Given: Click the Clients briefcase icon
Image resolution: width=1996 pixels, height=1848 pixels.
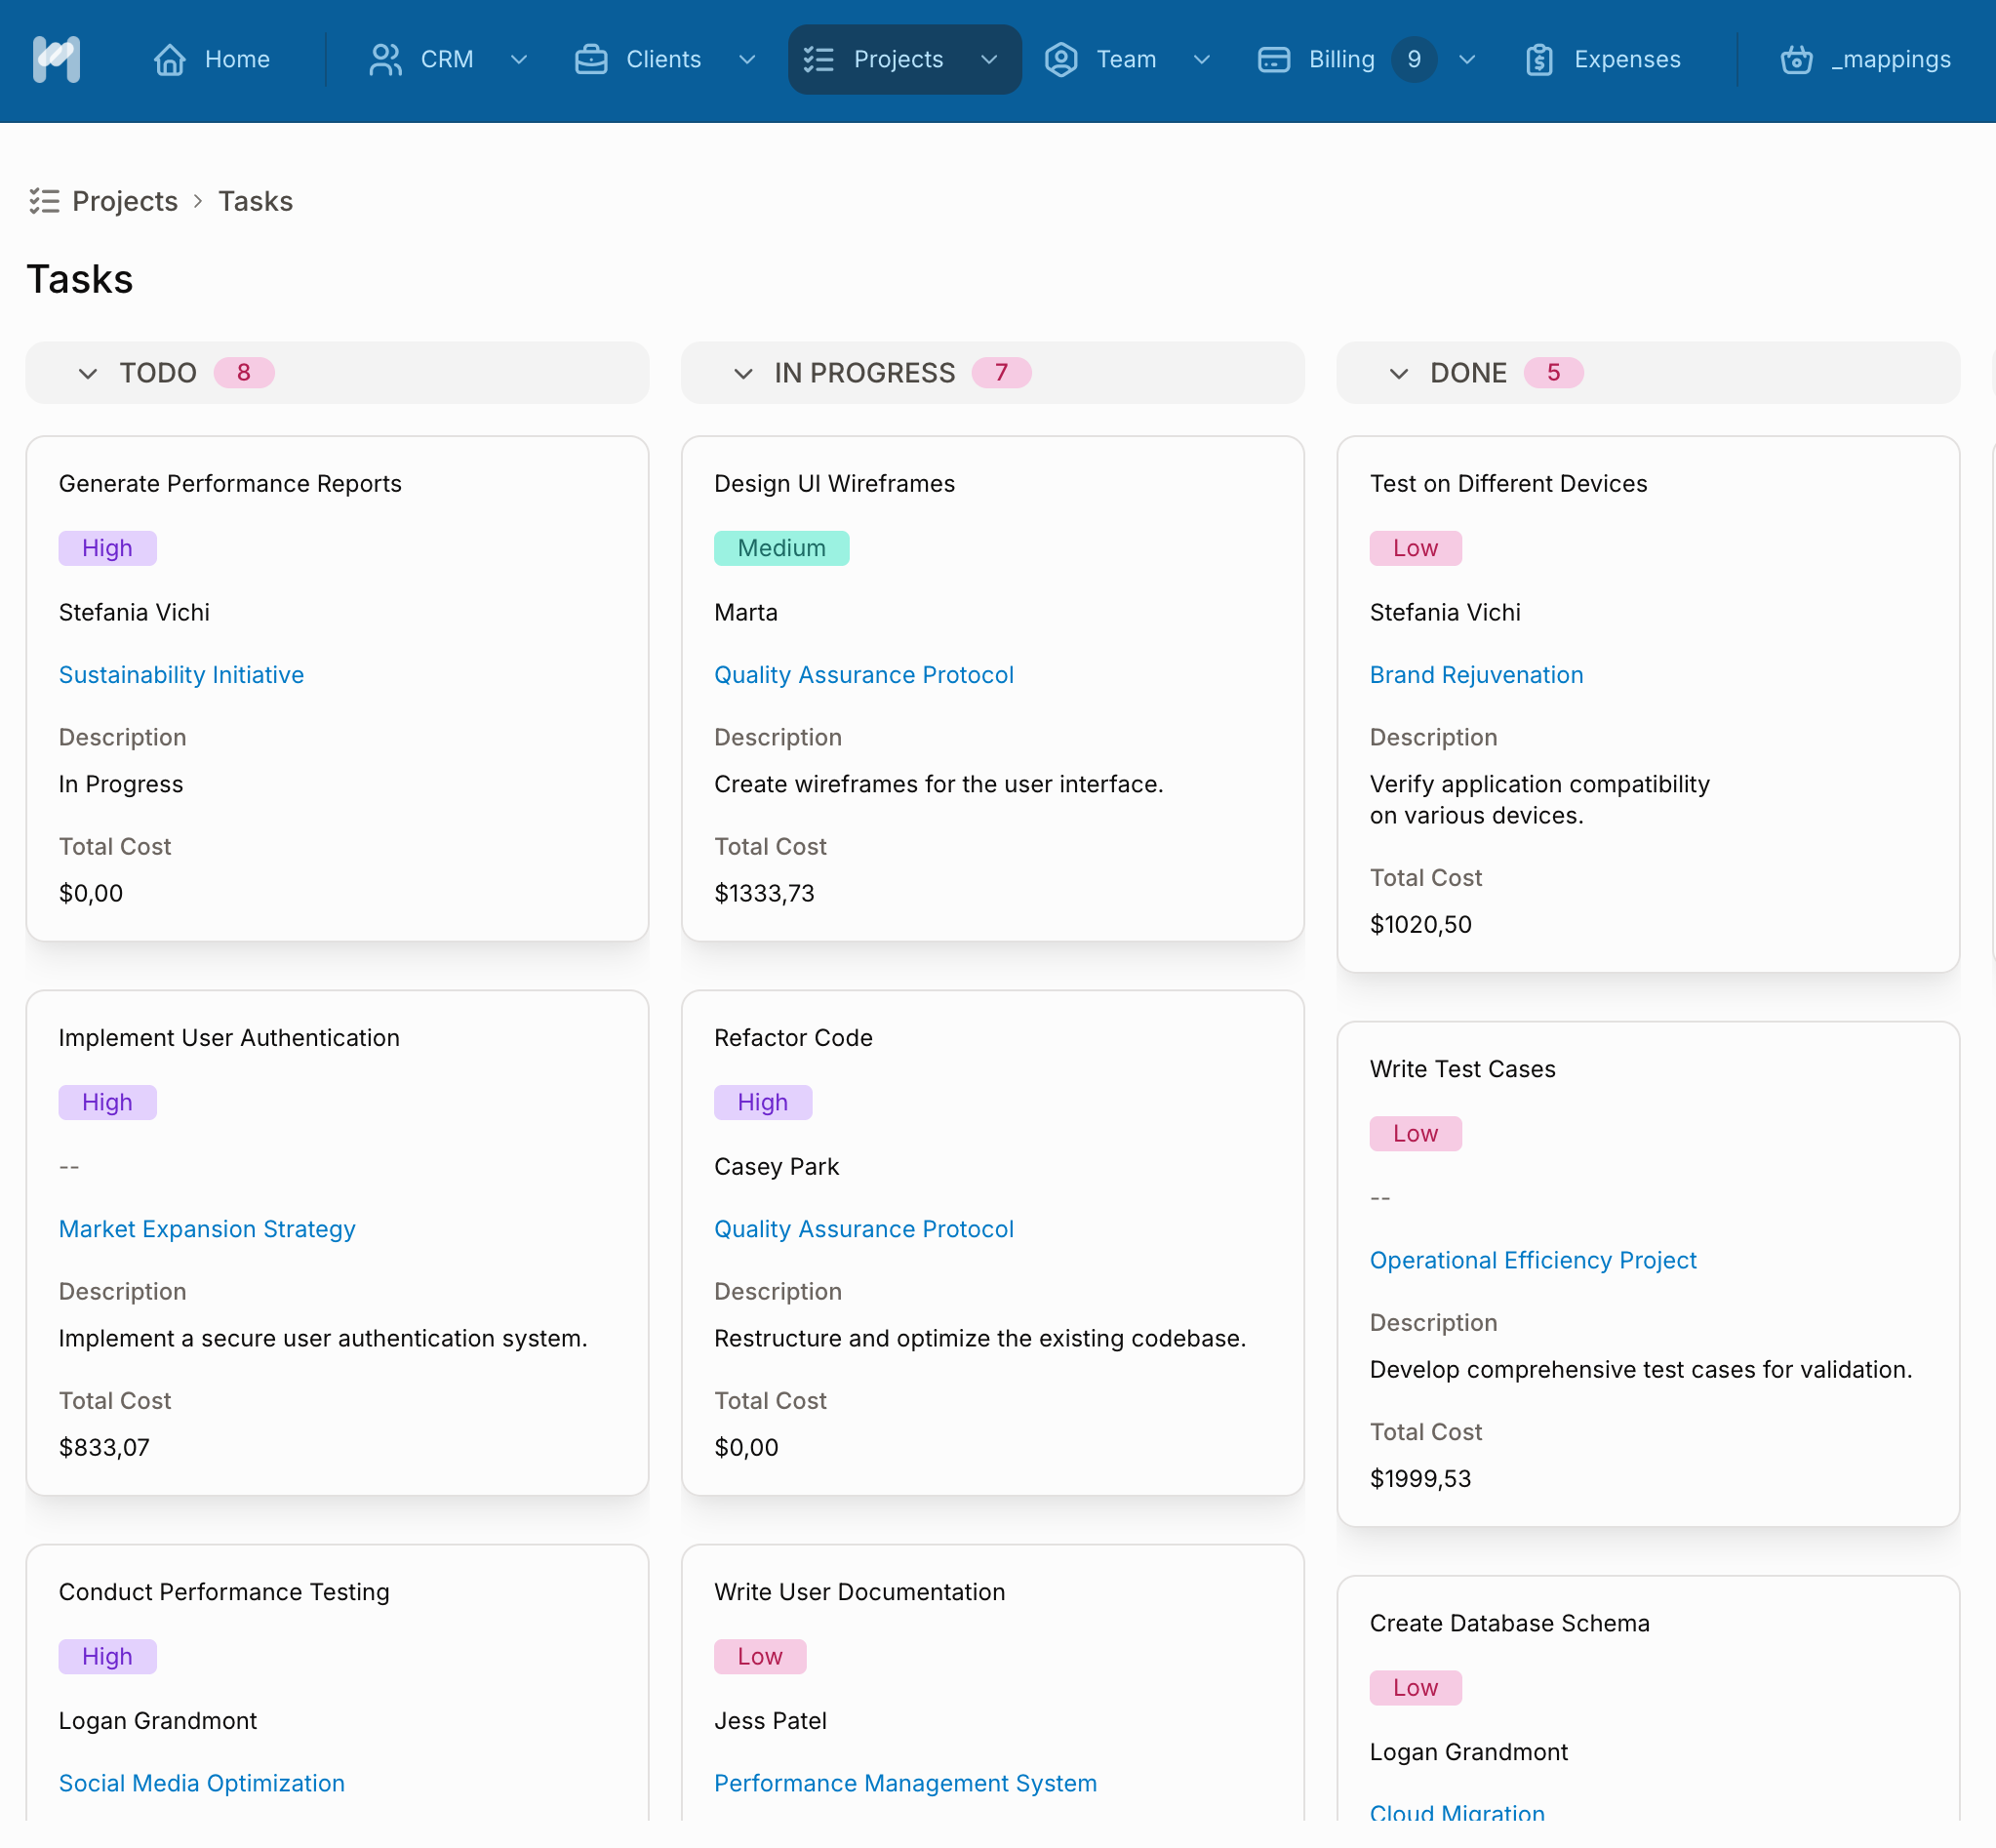Looking at the screenshot, I should coord(591,59).
